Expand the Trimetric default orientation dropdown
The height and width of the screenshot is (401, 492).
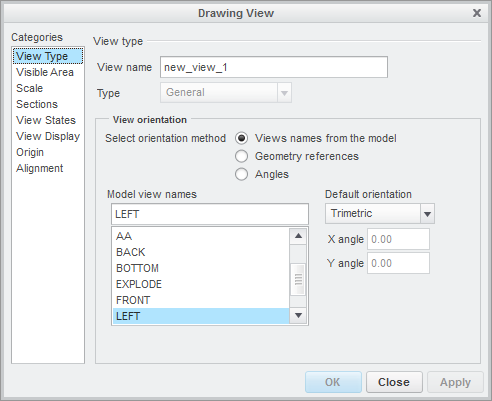pos(427,214)
